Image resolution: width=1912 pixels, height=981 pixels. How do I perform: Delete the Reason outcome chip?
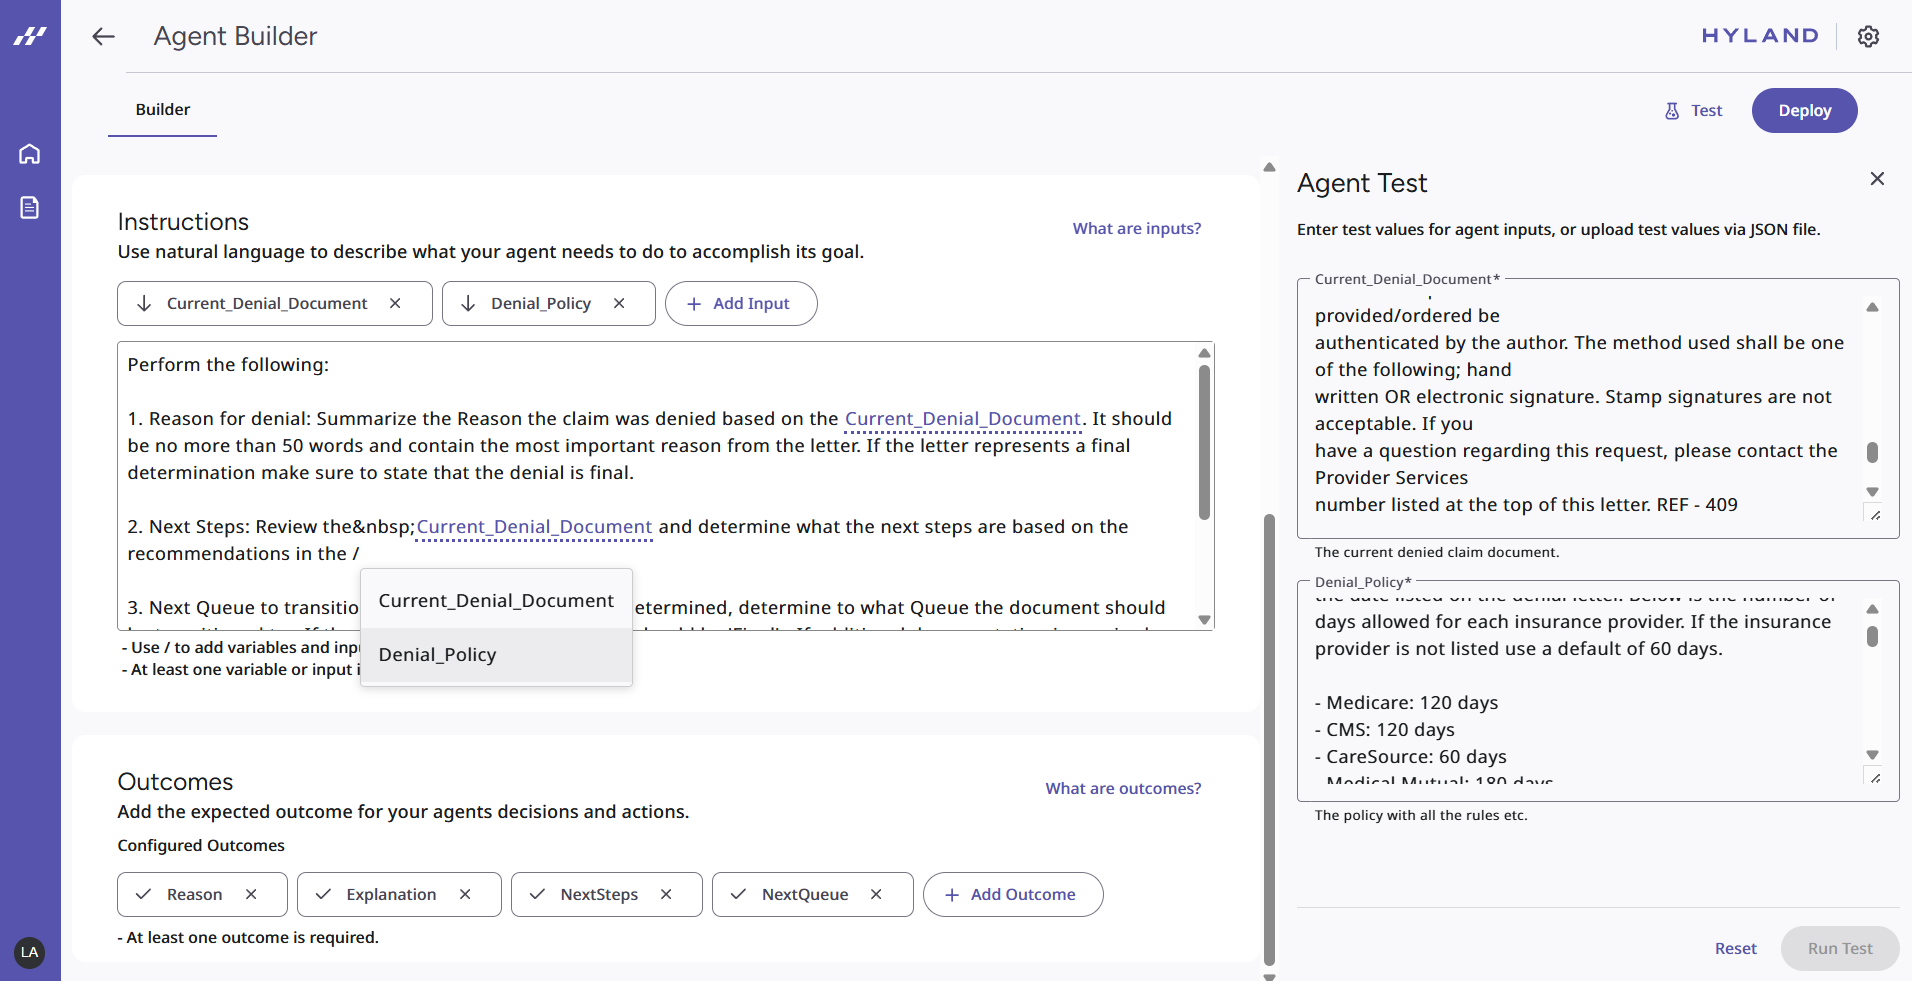coord(251,895)
